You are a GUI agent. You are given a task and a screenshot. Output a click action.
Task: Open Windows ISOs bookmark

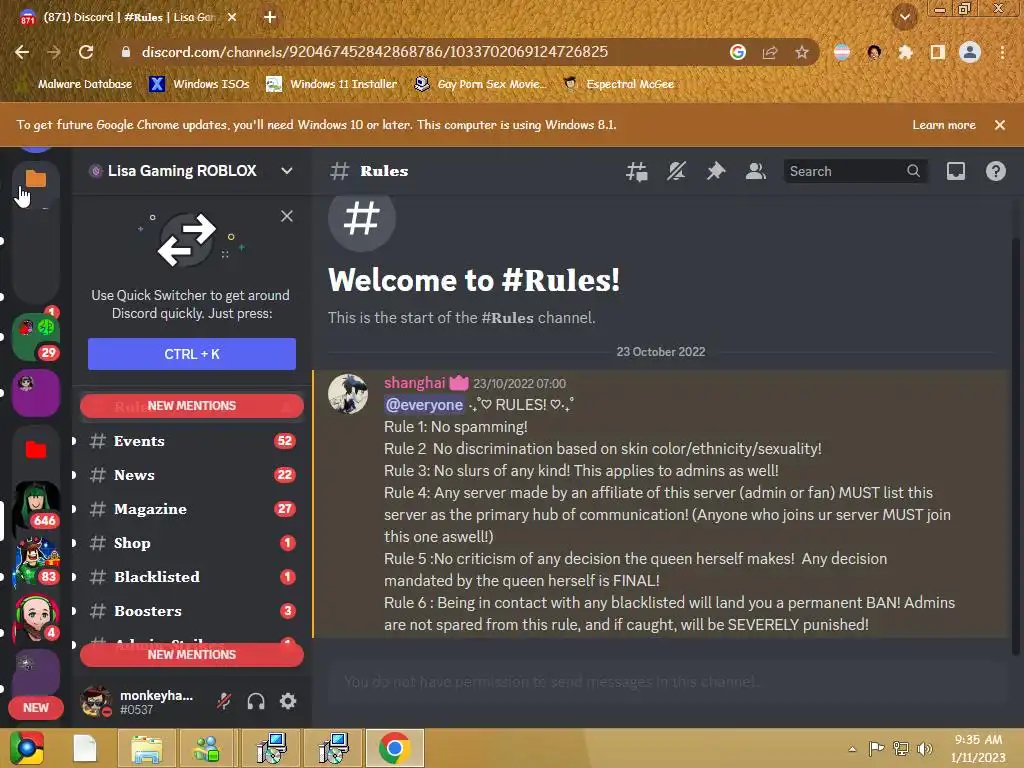point(199,84)
